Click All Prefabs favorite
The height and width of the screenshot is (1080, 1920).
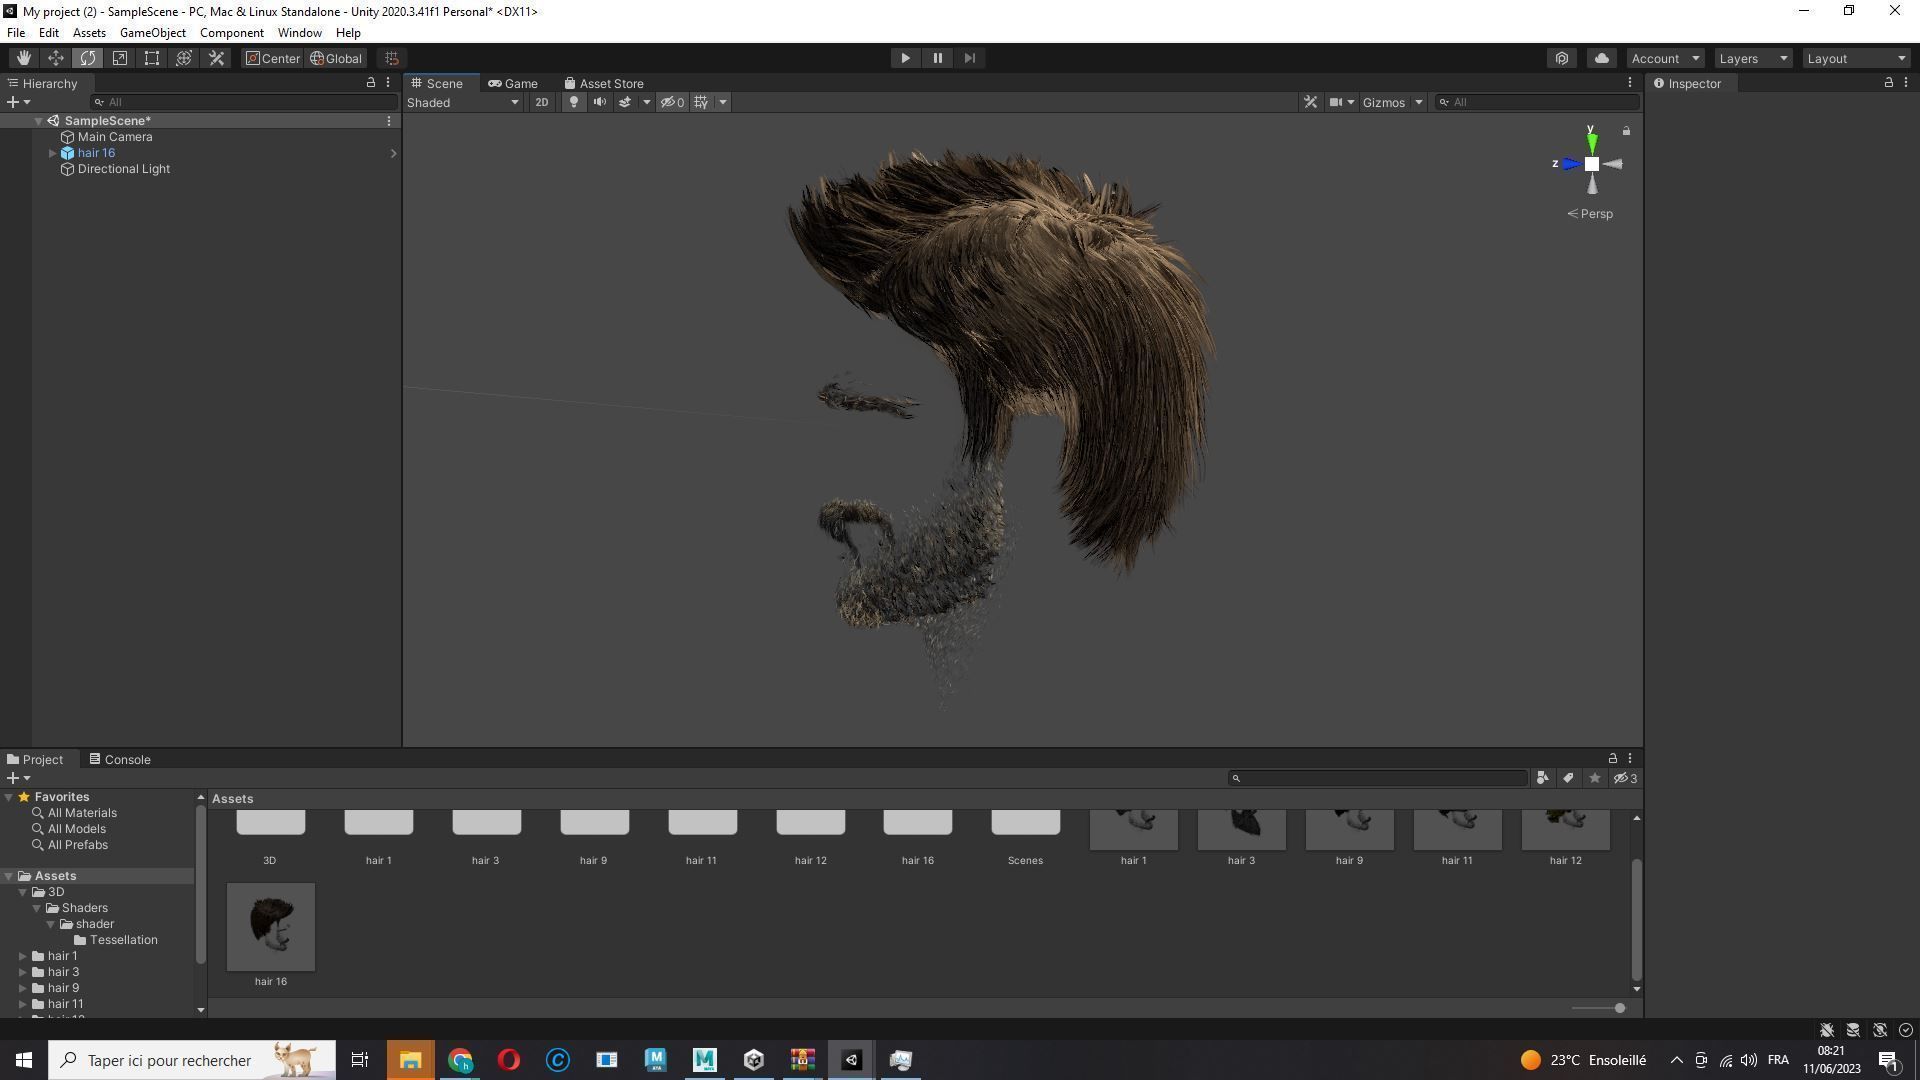[77, 845]
